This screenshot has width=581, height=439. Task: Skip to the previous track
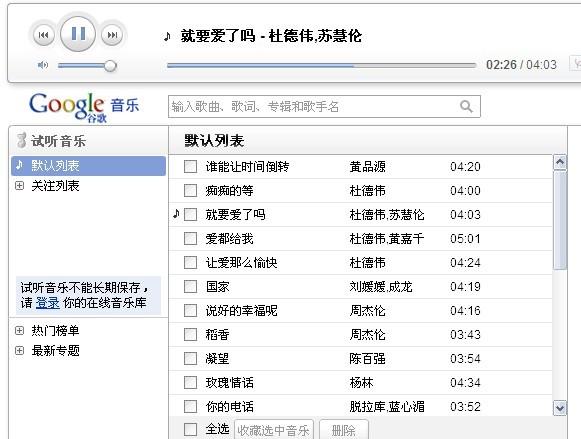pos(44,35)
